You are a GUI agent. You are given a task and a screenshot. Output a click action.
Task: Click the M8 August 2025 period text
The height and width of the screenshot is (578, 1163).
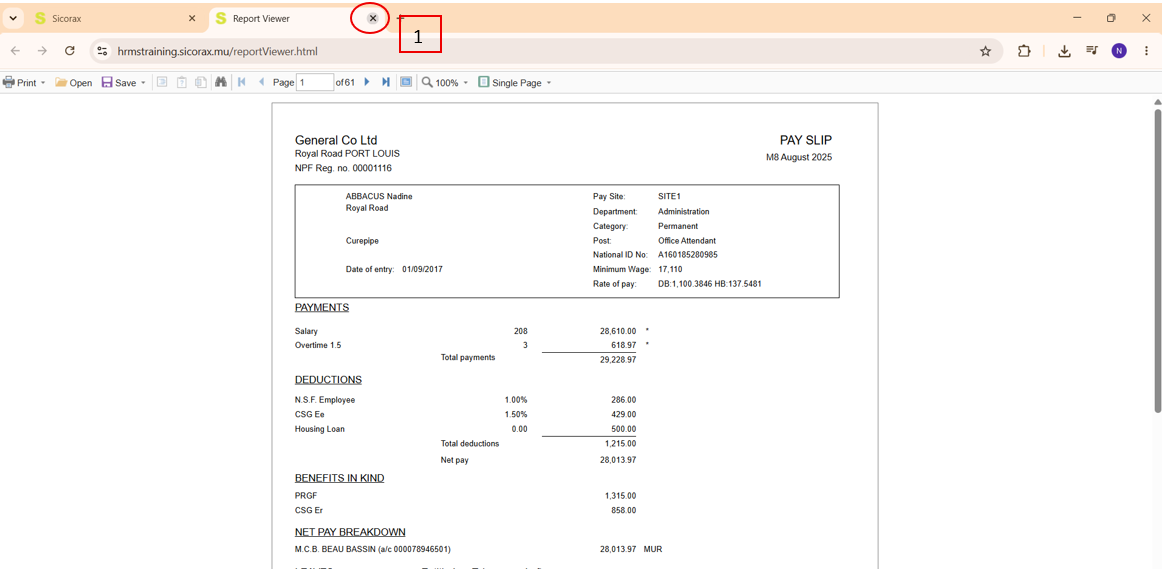(x=799, y=157)
